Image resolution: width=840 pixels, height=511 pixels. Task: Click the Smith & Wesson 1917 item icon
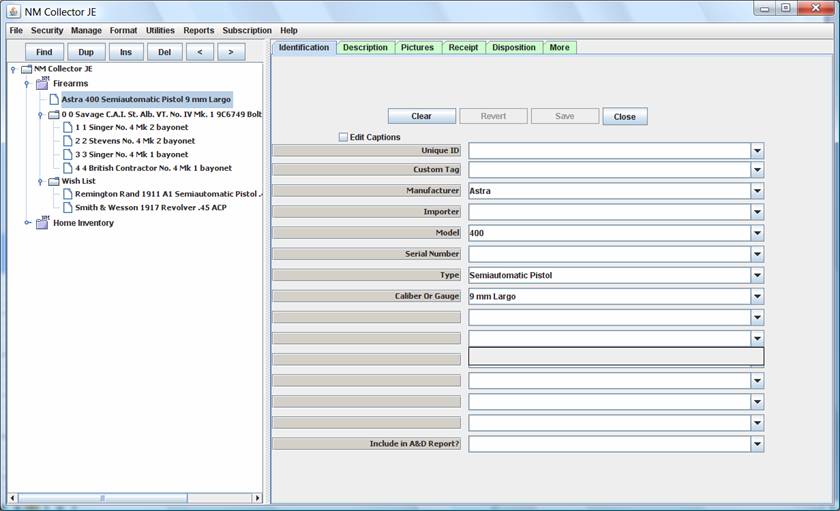67,208
